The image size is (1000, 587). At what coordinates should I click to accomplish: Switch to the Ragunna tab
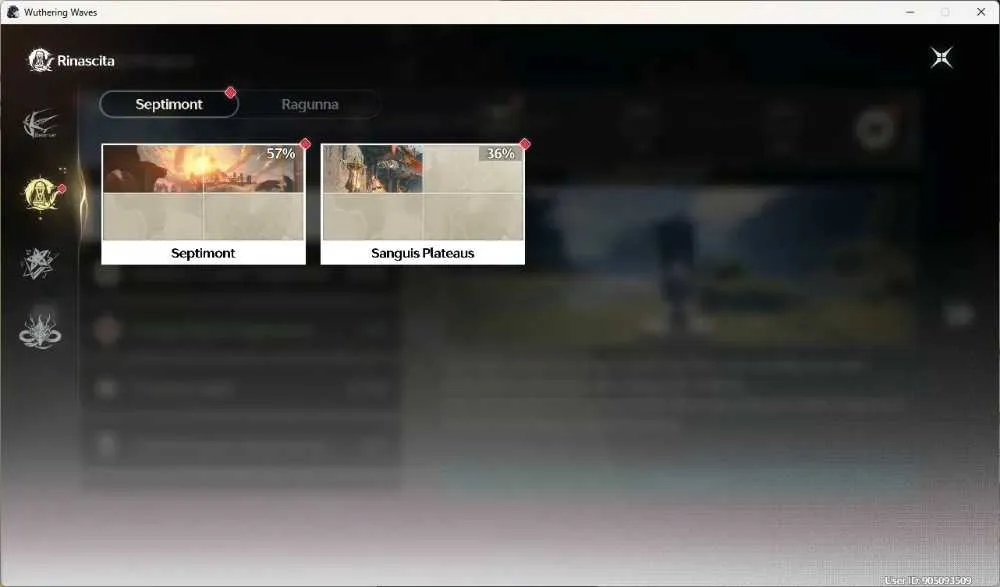point(310,104)
